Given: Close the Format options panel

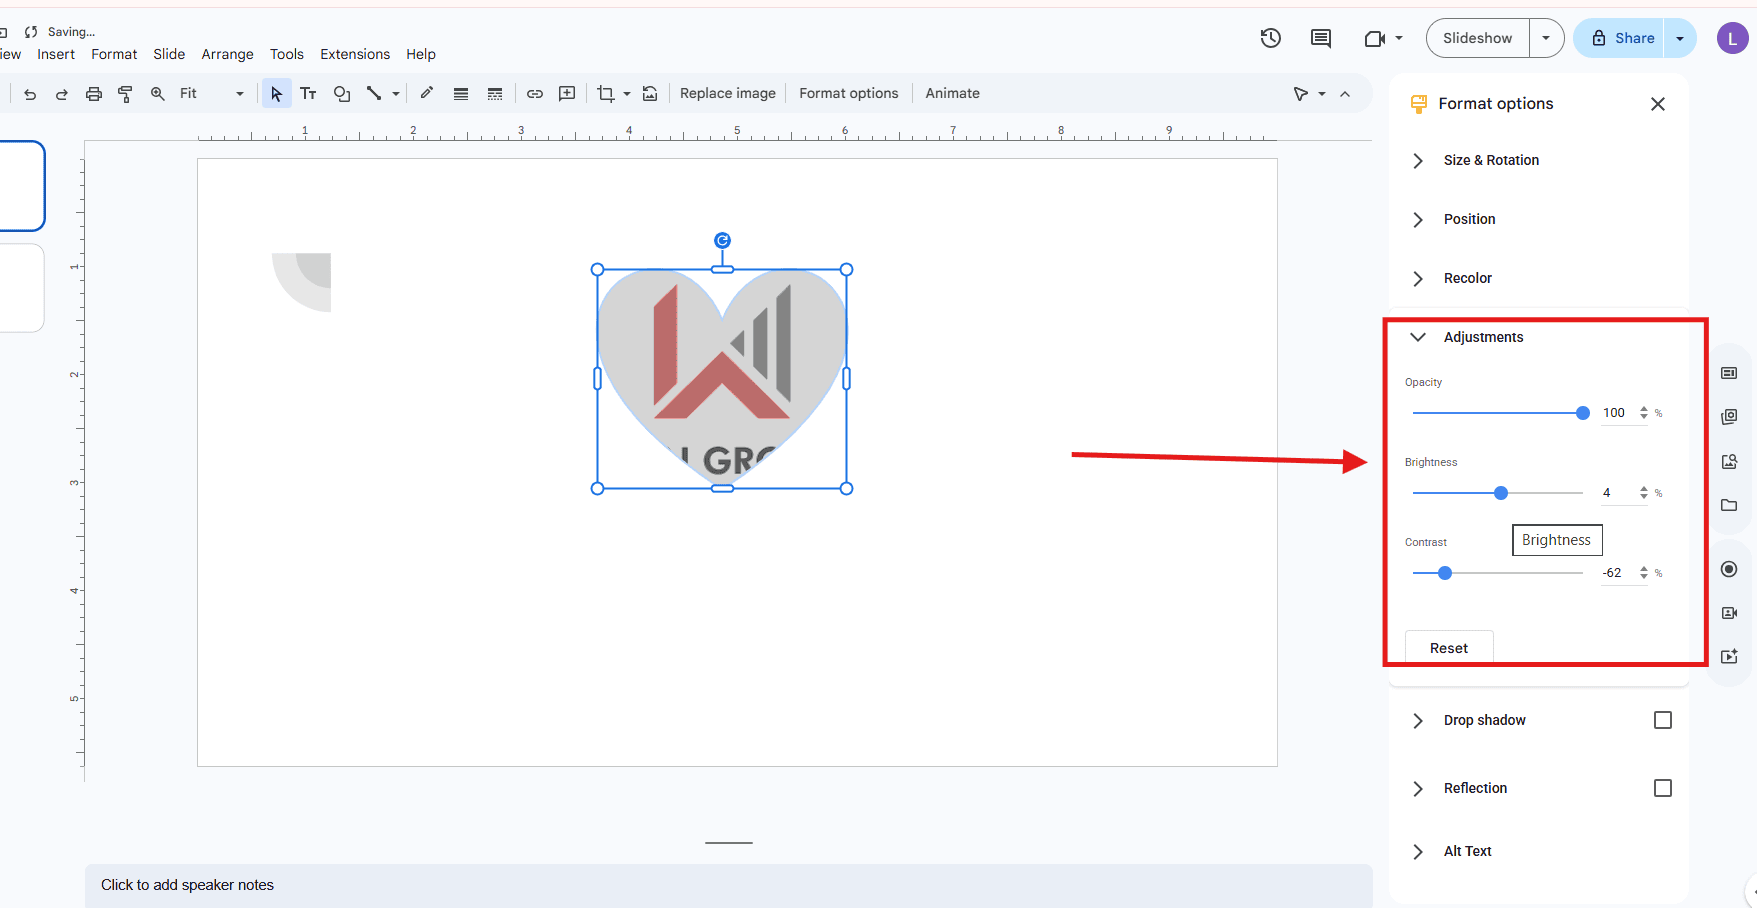Looking at the screenshot, I should click(1658, 104).
